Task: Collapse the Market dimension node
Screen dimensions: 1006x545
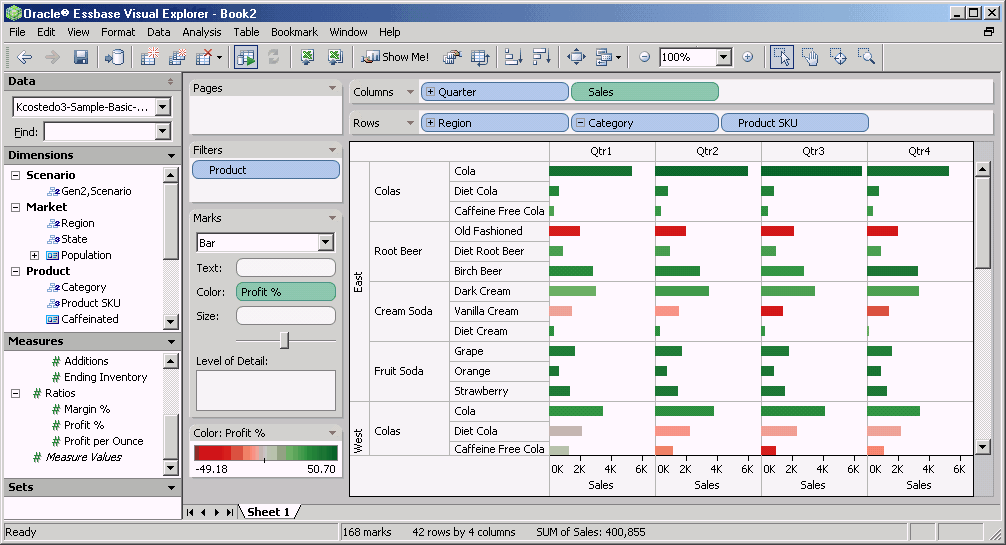Action: tap(15, 207)
